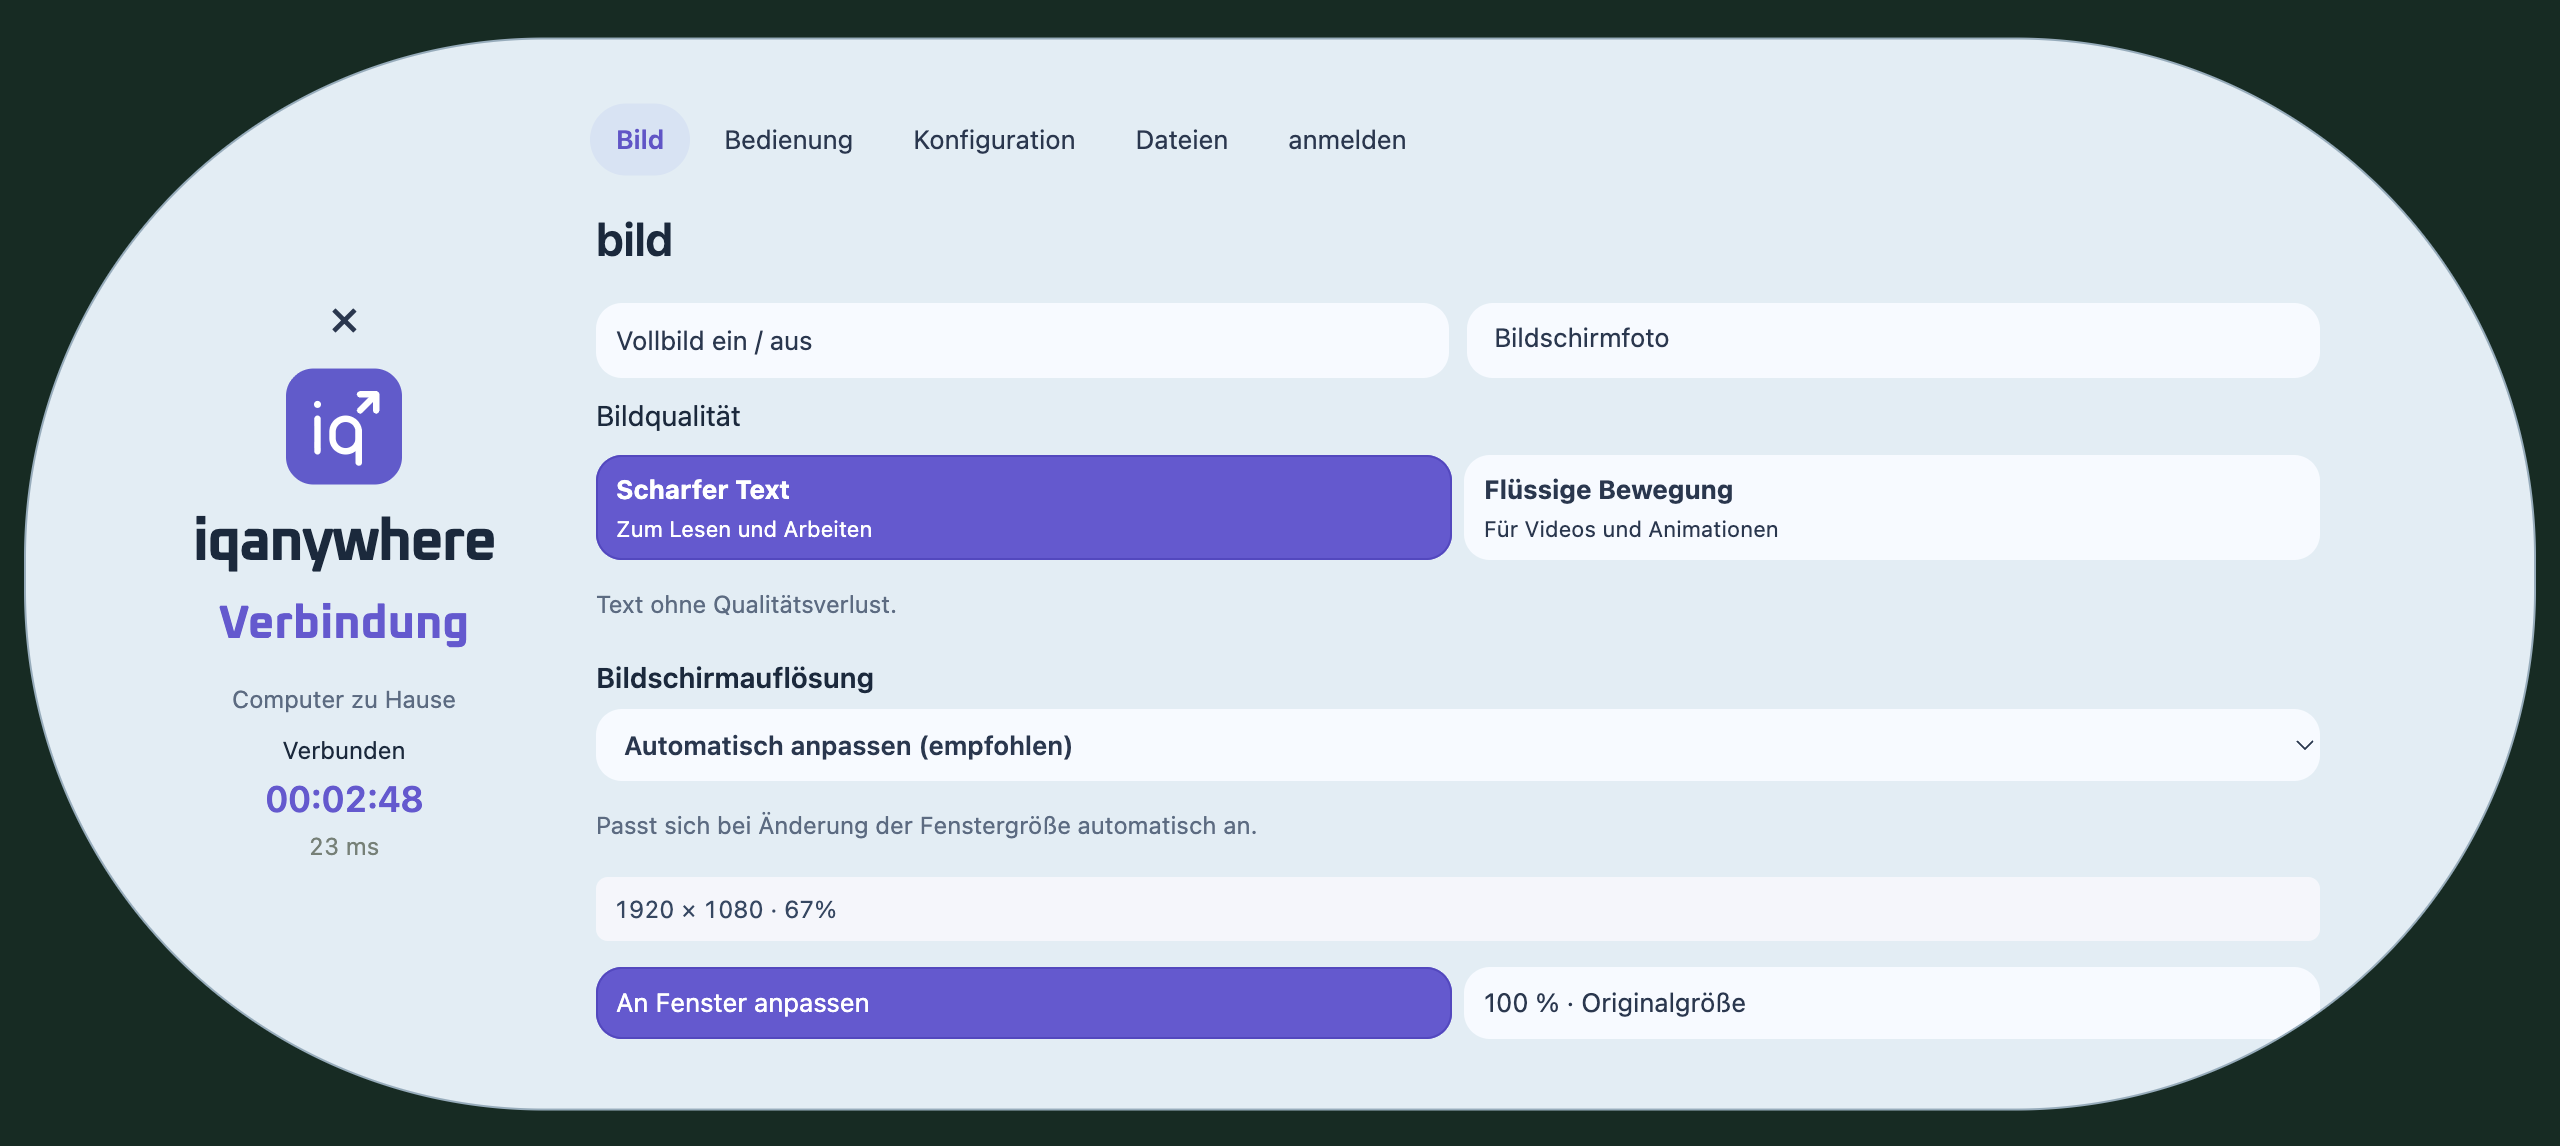Click the Verbindung heading

point(344,623)
